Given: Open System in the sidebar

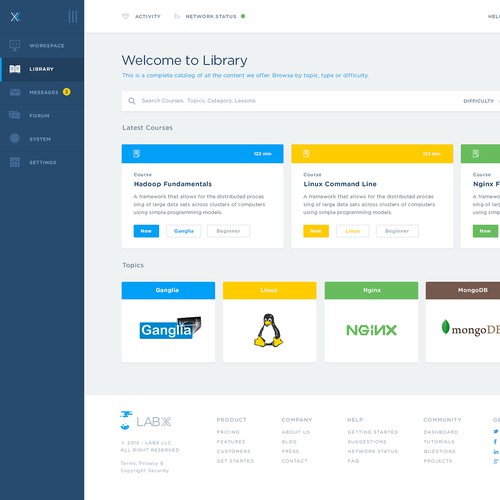Looking at the screenshot, I should 42,139.
